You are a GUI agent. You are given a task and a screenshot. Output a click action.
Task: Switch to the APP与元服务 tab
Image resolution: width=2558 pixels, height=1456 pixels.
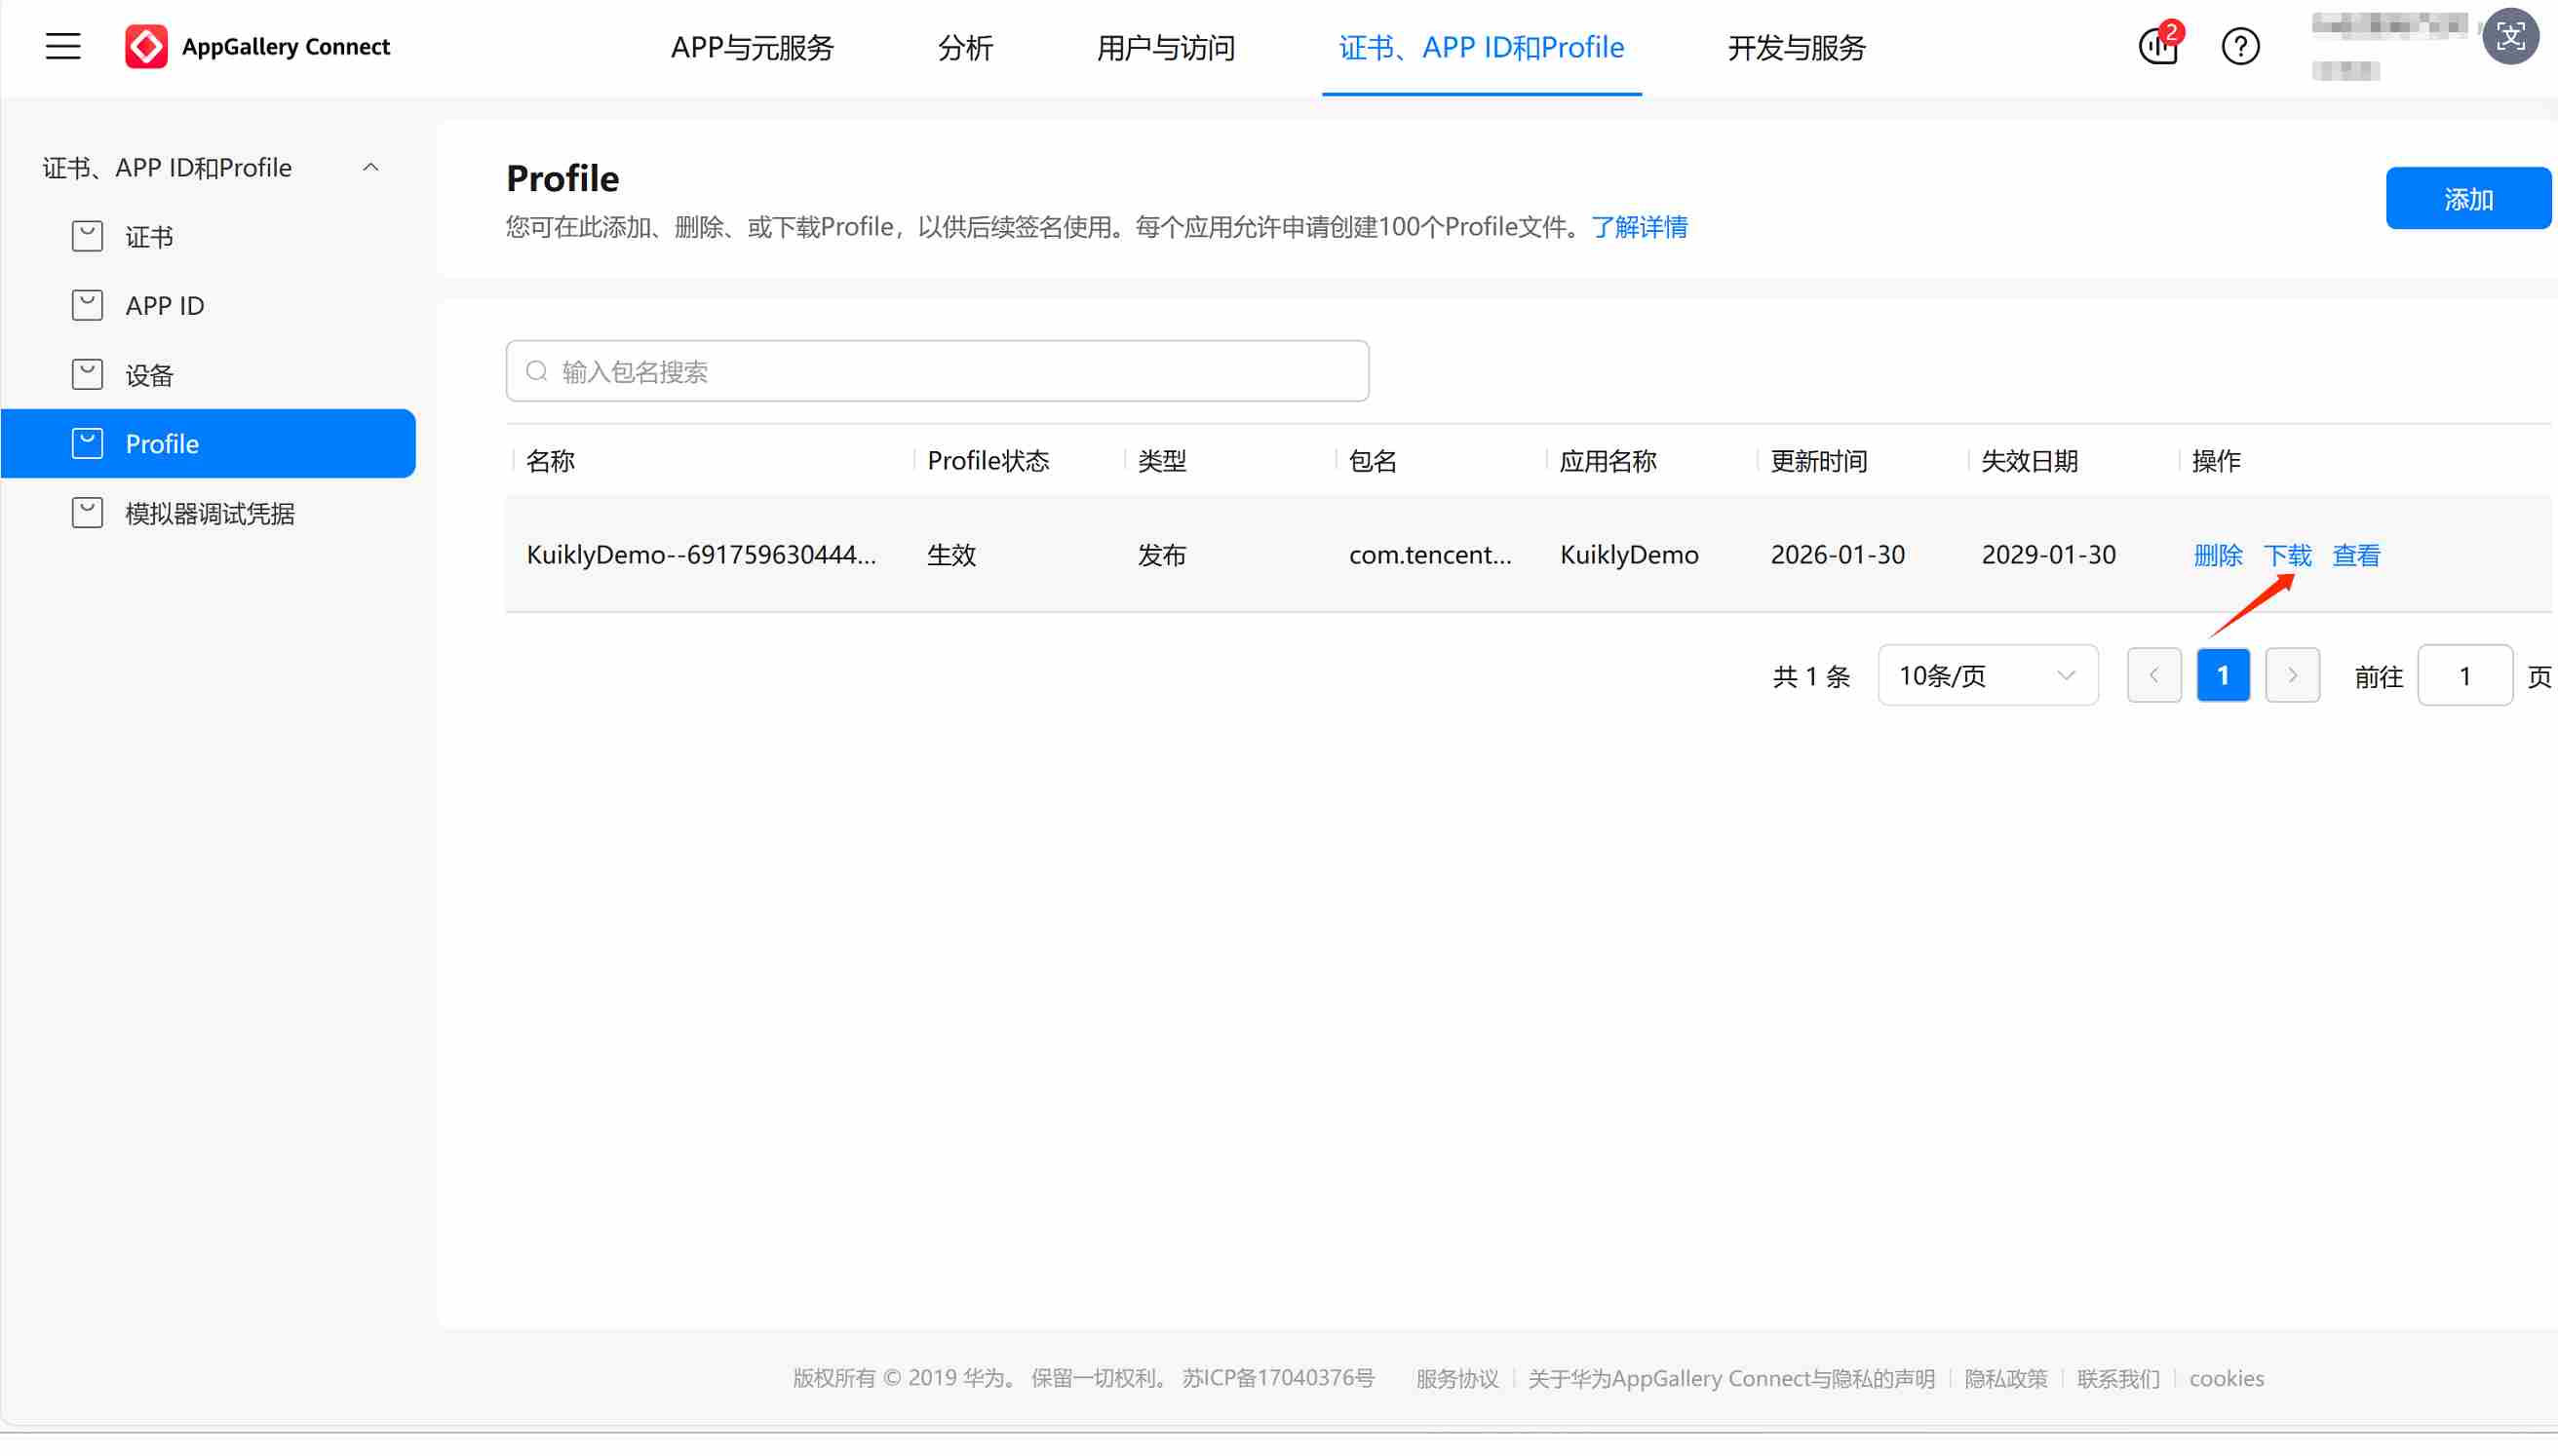[752, 47]
